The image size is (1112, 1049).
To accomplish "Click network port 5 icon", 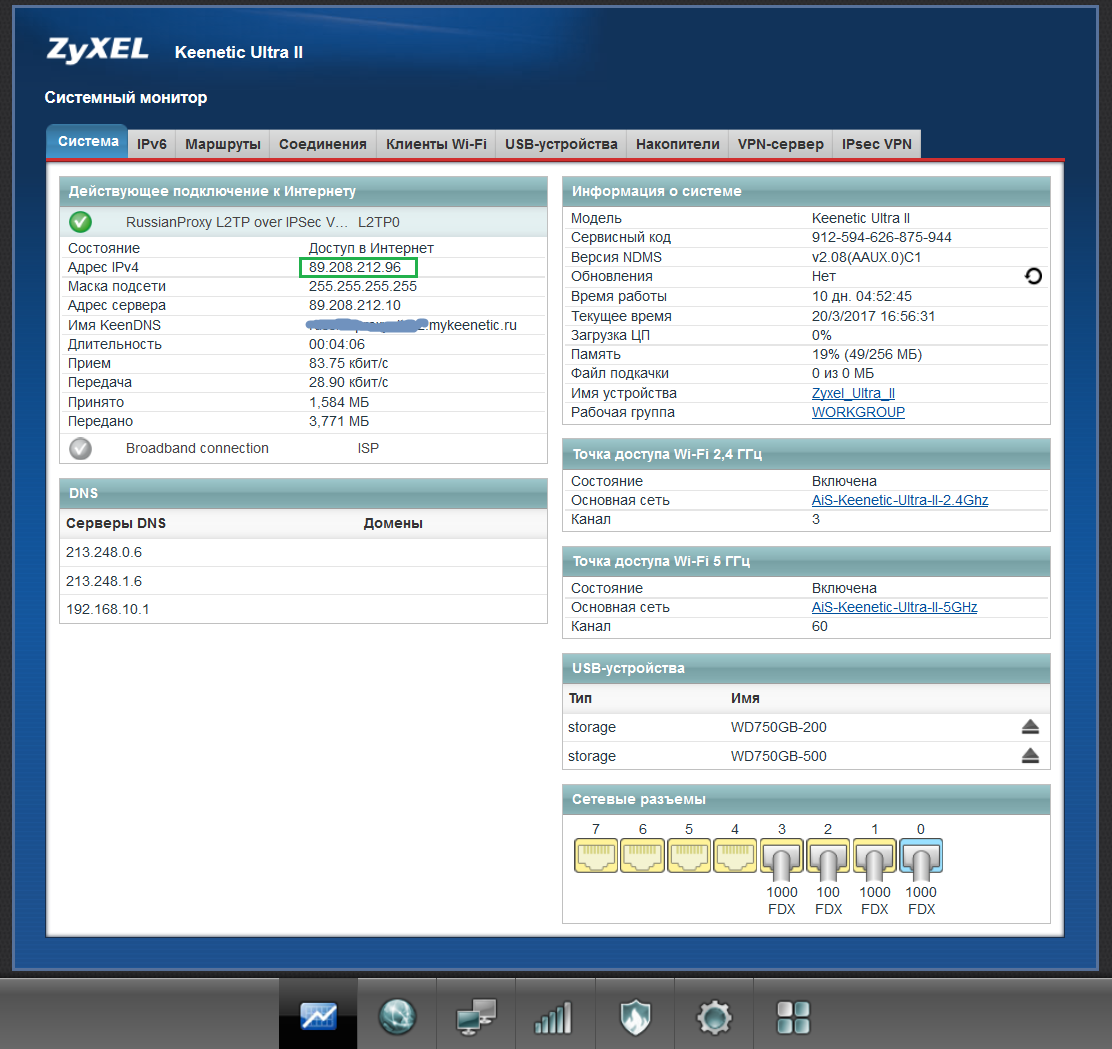I will (689, 855).
